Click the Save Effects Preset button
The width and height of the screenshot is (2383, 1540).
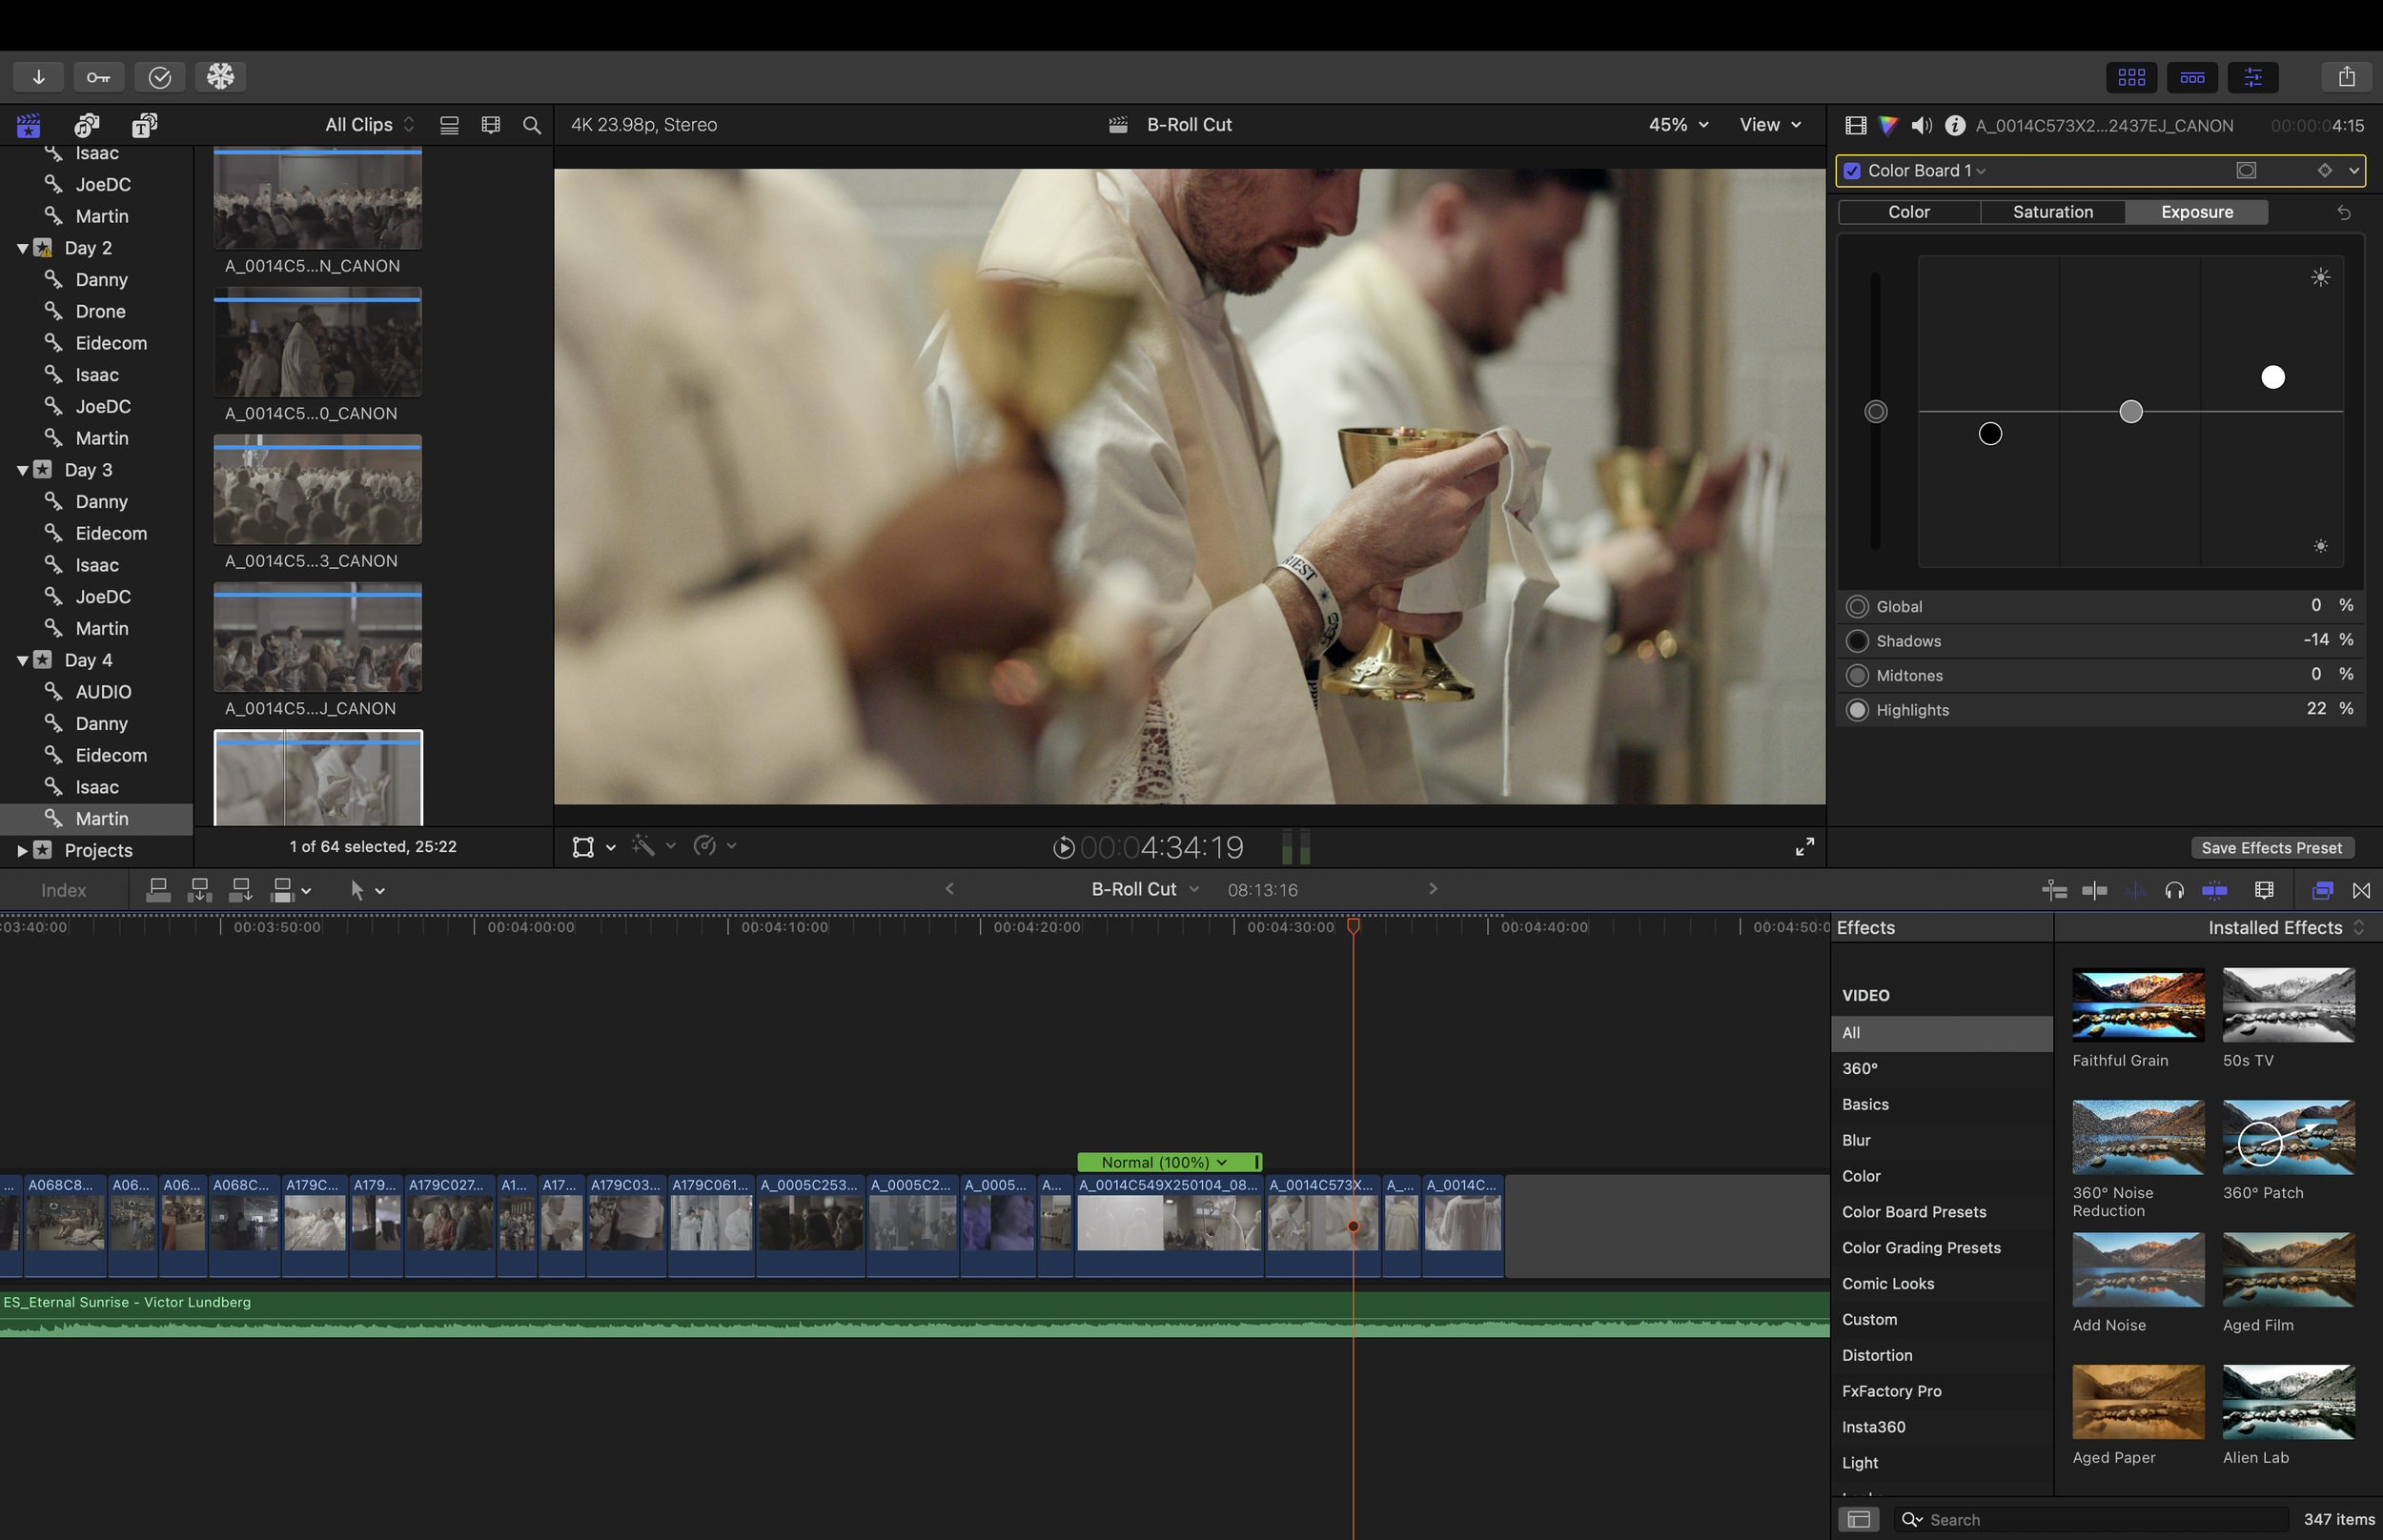(x=2271, y=848)
